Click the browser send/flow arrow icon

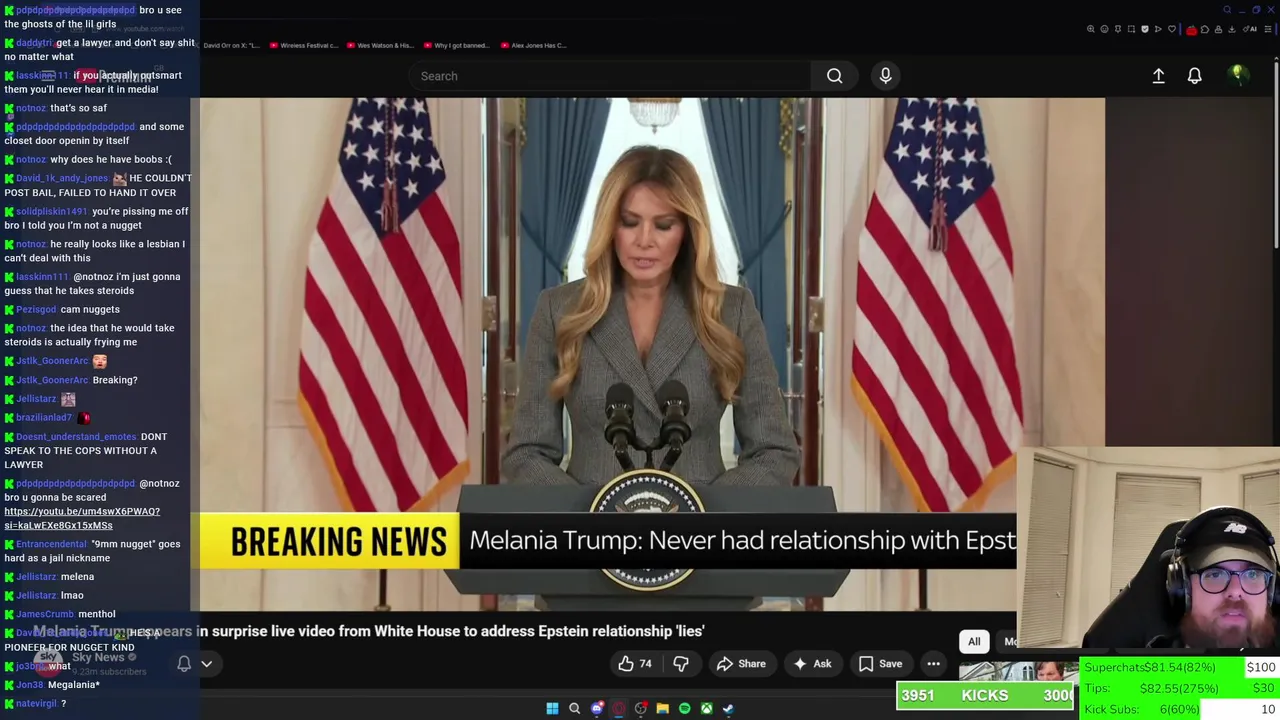(x=1158, y=29)
